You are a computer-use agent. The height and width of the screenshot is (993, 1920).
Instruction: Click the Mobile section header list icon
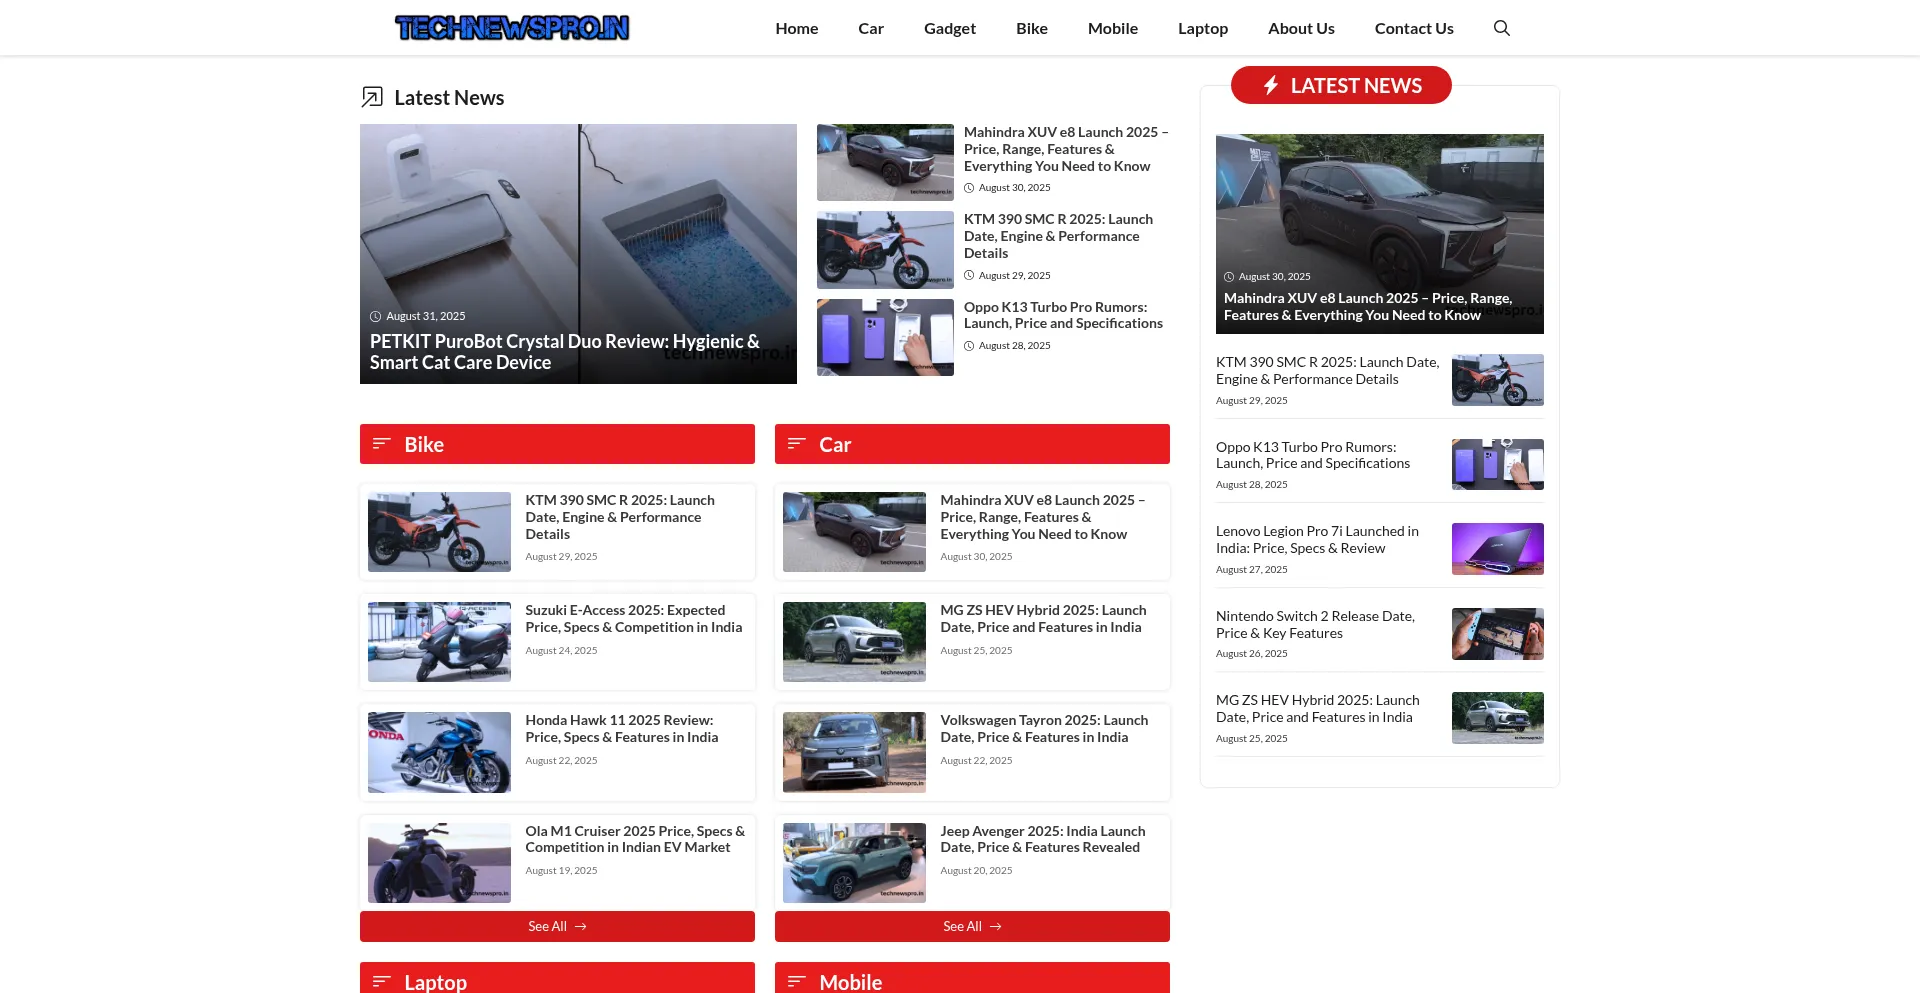tap(796, 982)
